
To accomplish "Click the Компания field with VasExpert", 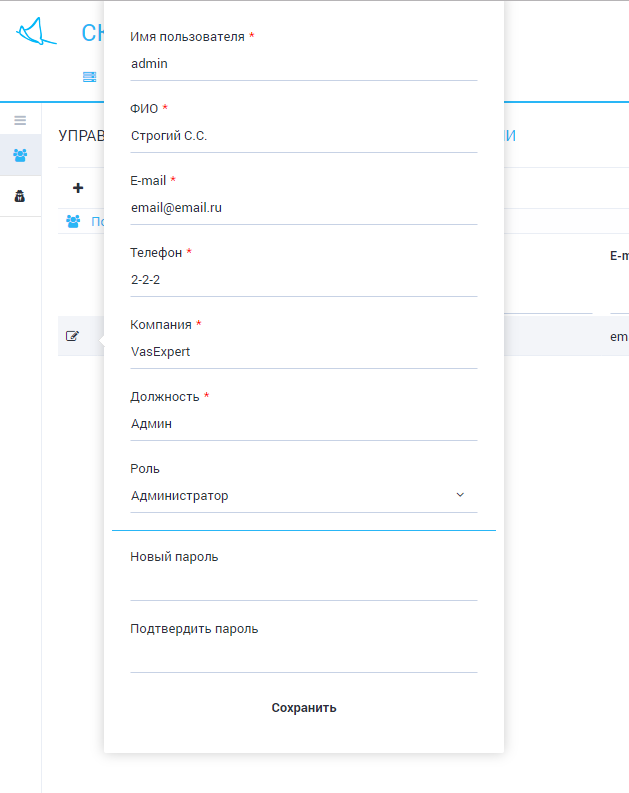I will pyautogui.click(x=303, y=352).
